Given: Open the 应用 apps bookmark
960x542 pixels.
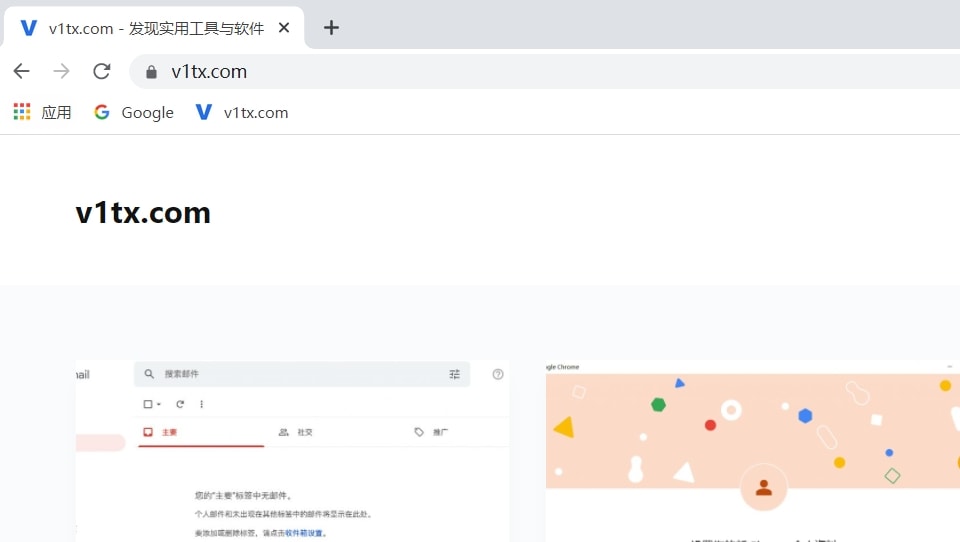Looking at the screenshot, I should coord(43,112).
